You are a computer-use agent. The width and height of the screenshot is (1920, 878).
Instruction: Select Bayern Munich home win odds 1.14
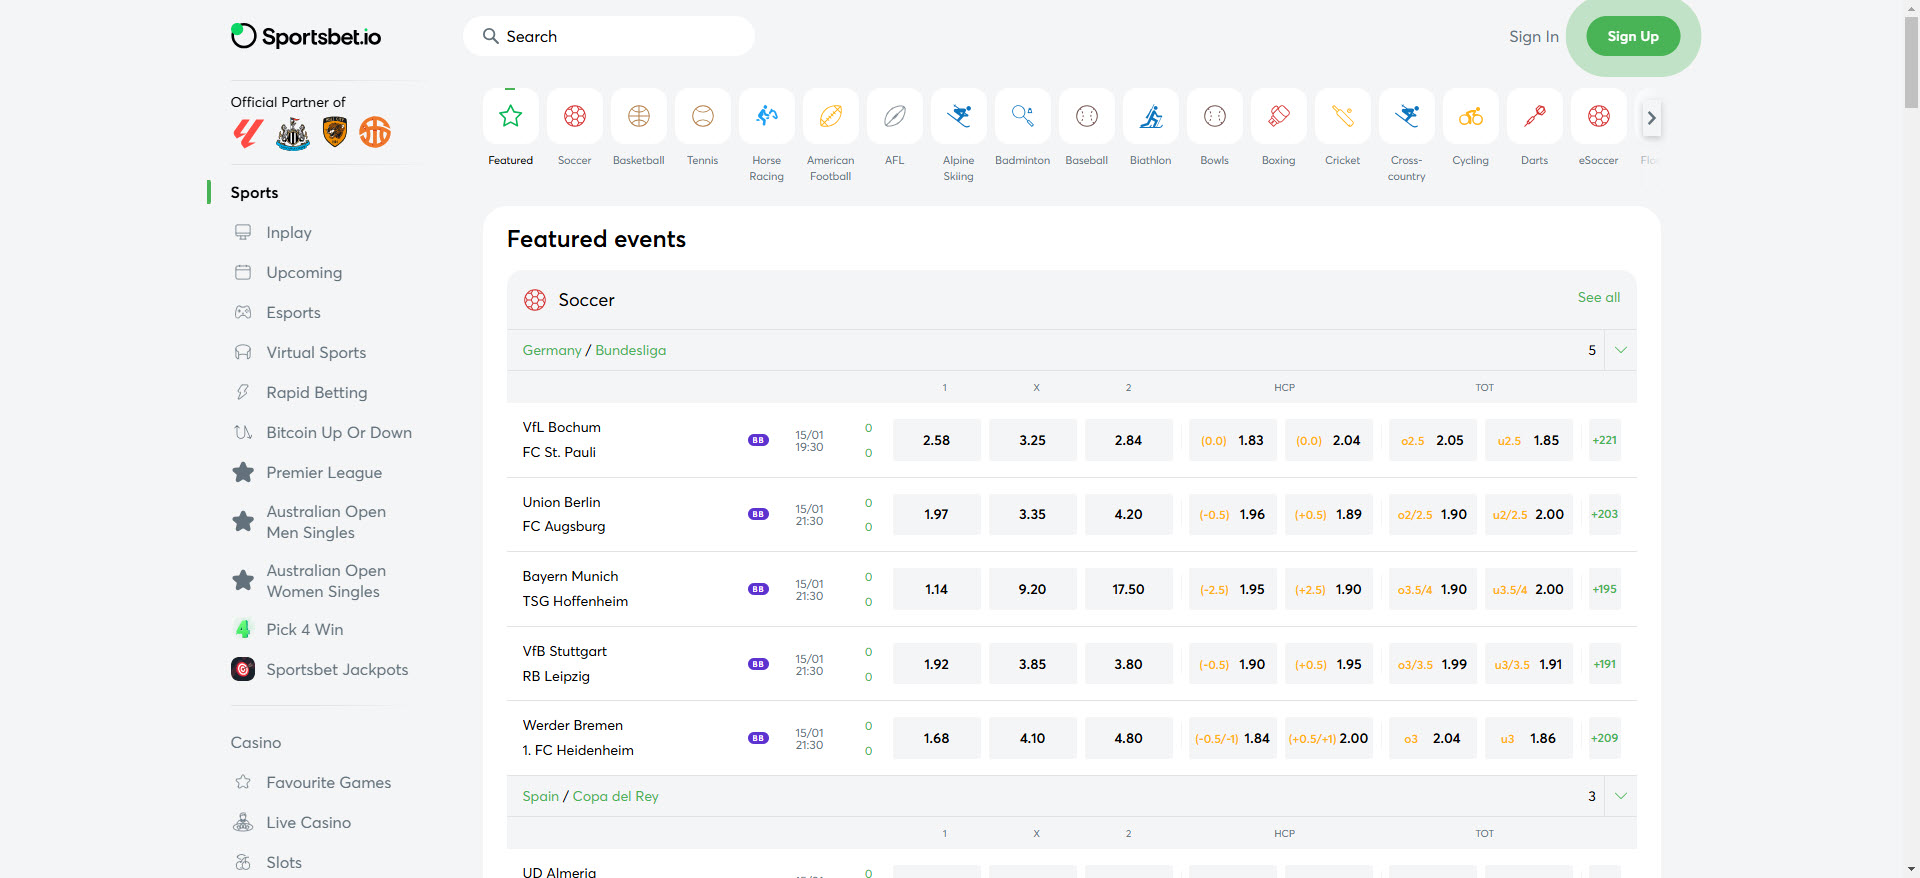coord(936,589)
